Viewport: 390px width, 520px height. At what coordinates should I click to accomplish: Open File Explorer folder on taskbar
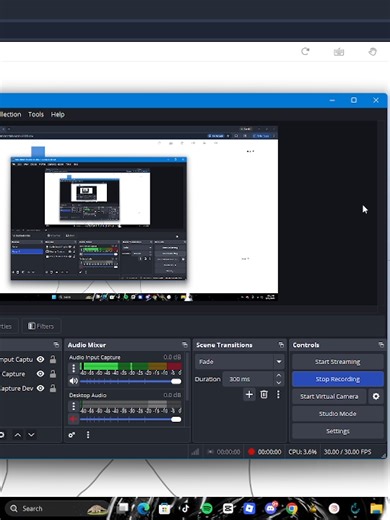tap(377, 509)
